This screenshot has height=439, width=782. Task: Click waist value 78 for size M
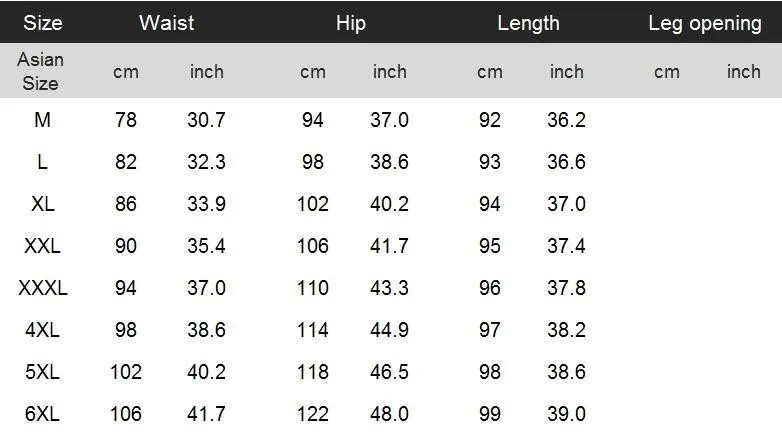click(x=126, y=120)
